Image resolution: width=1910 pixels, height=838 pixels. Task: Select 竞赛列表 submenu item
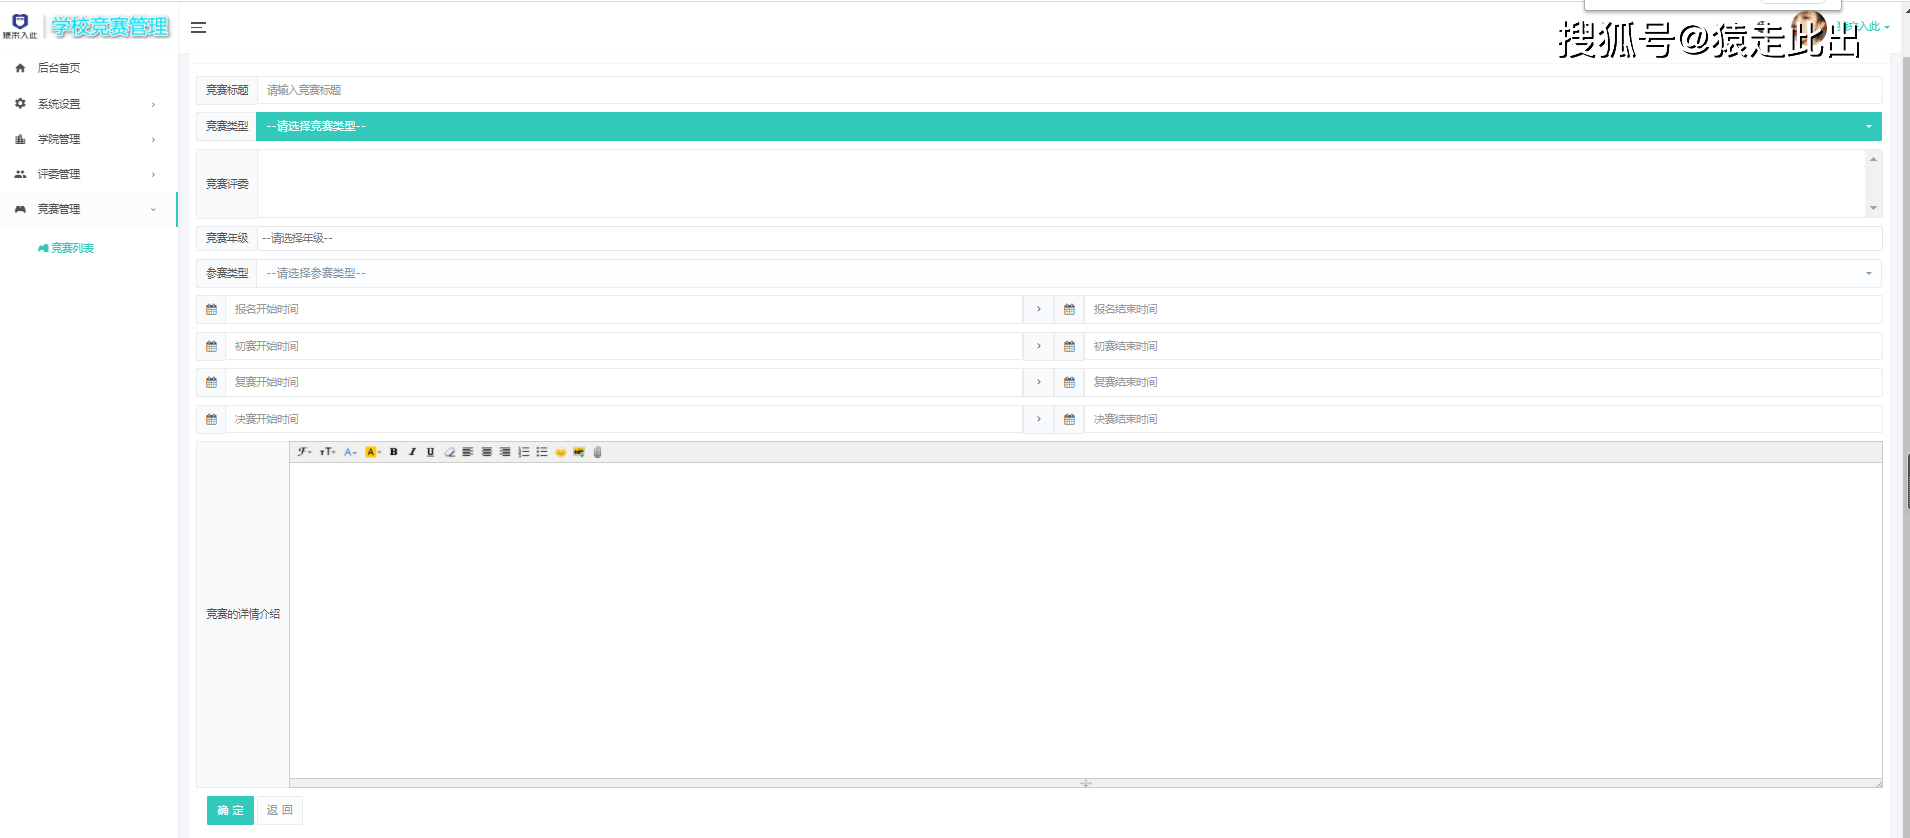tap(72, 248)
